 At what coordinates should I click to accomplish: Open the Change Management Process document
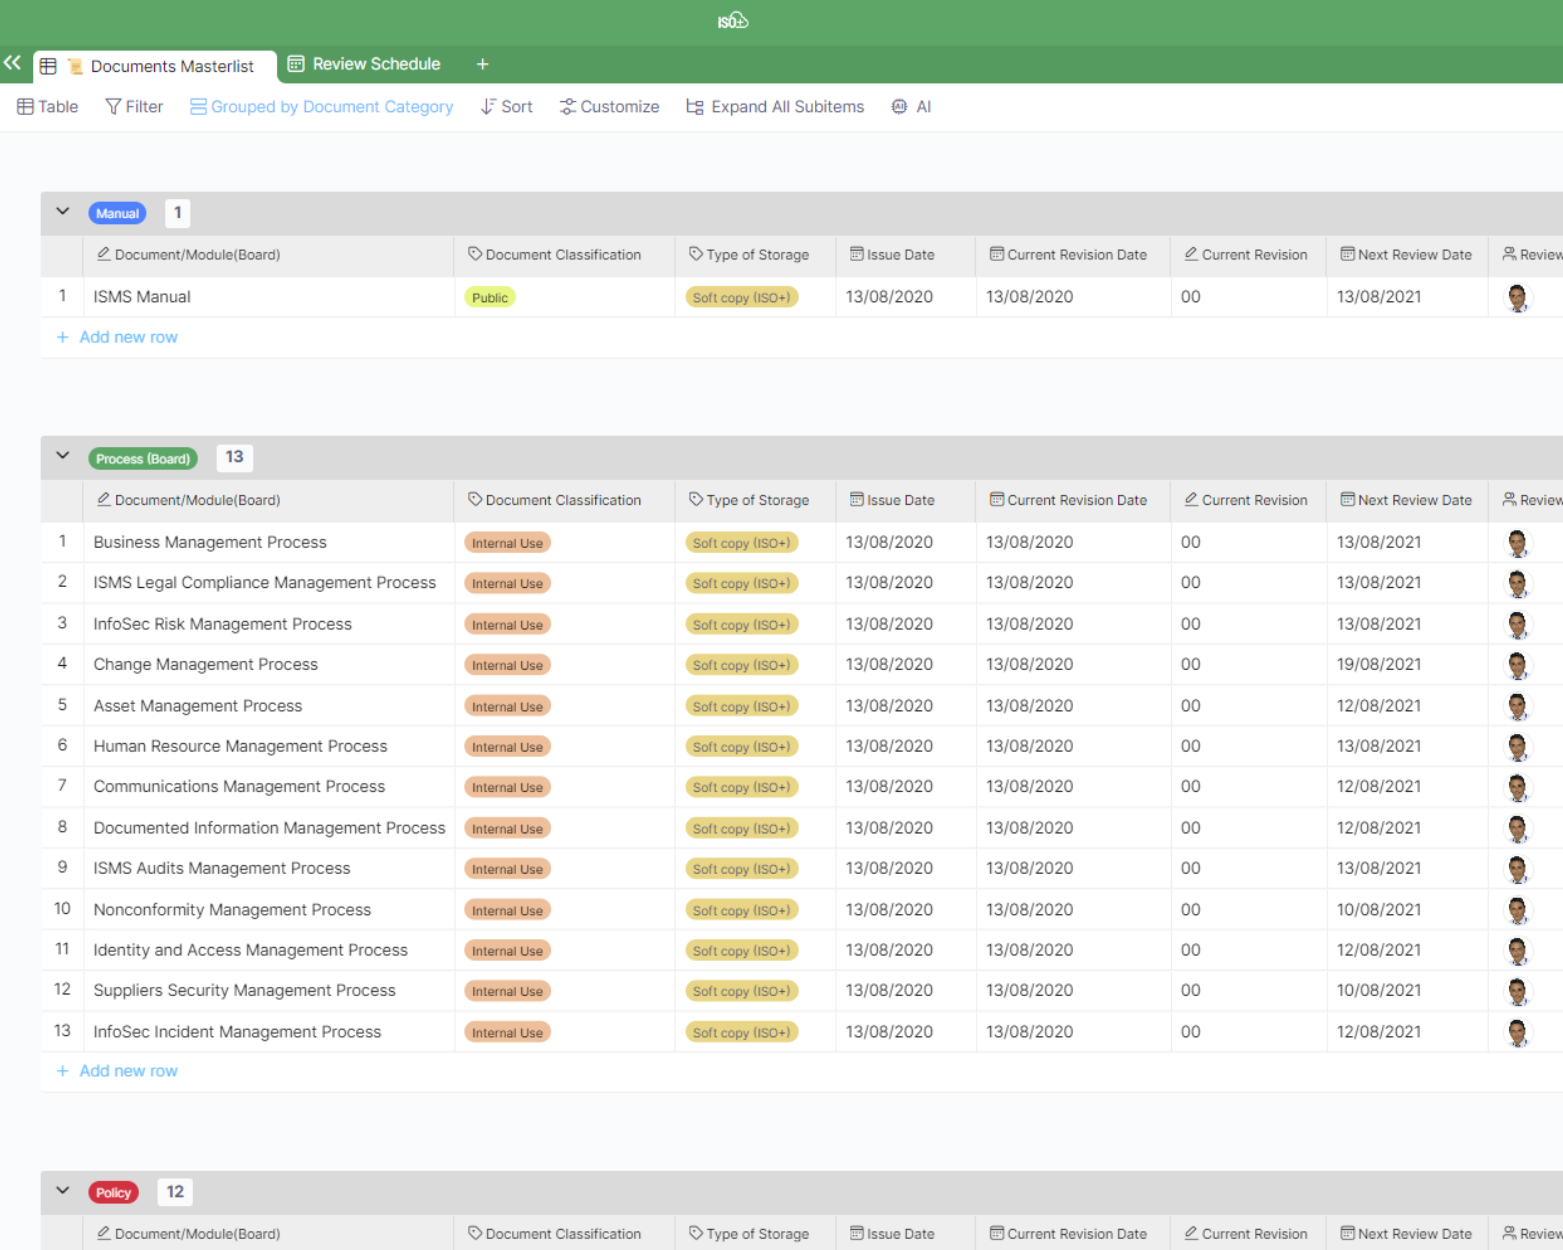click(205, 664)
